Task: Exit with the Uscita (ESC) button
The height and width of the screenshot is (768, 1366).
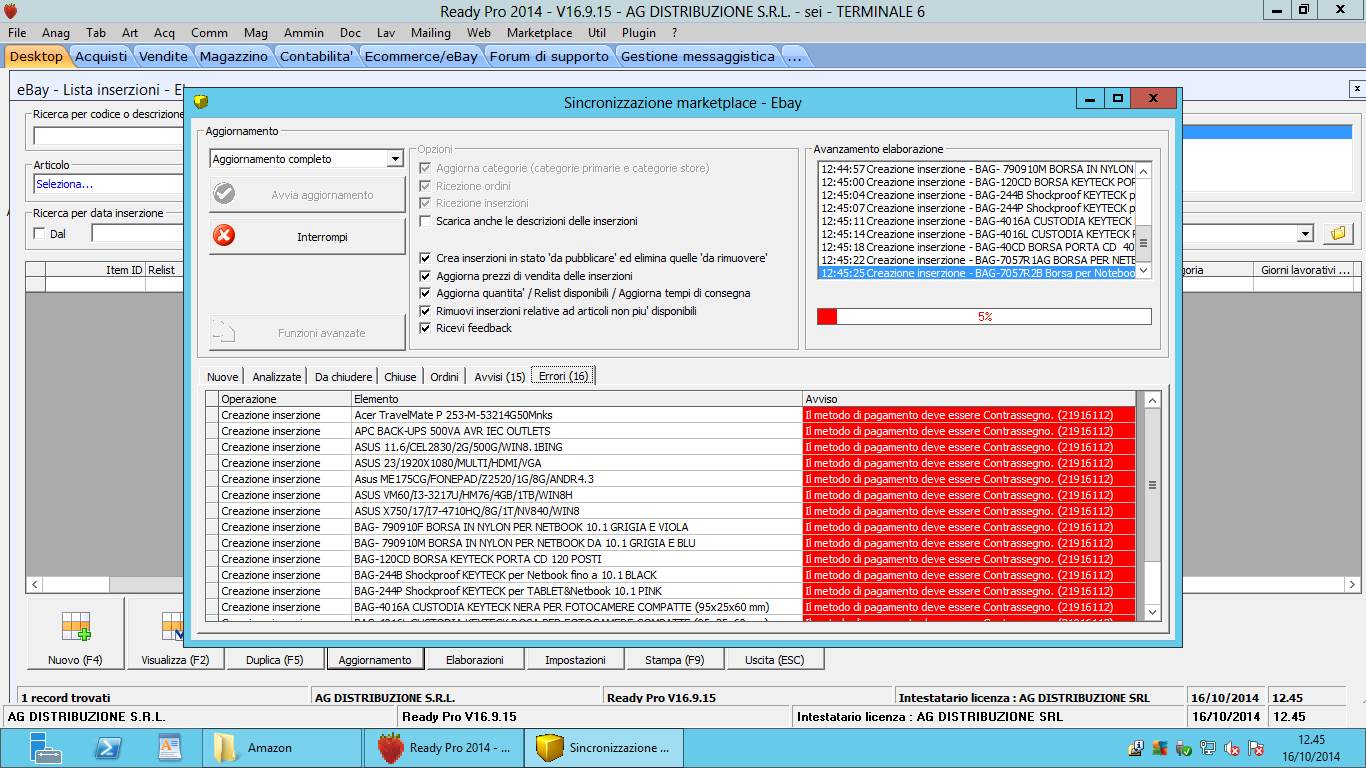Action: [x=775, y=660]
